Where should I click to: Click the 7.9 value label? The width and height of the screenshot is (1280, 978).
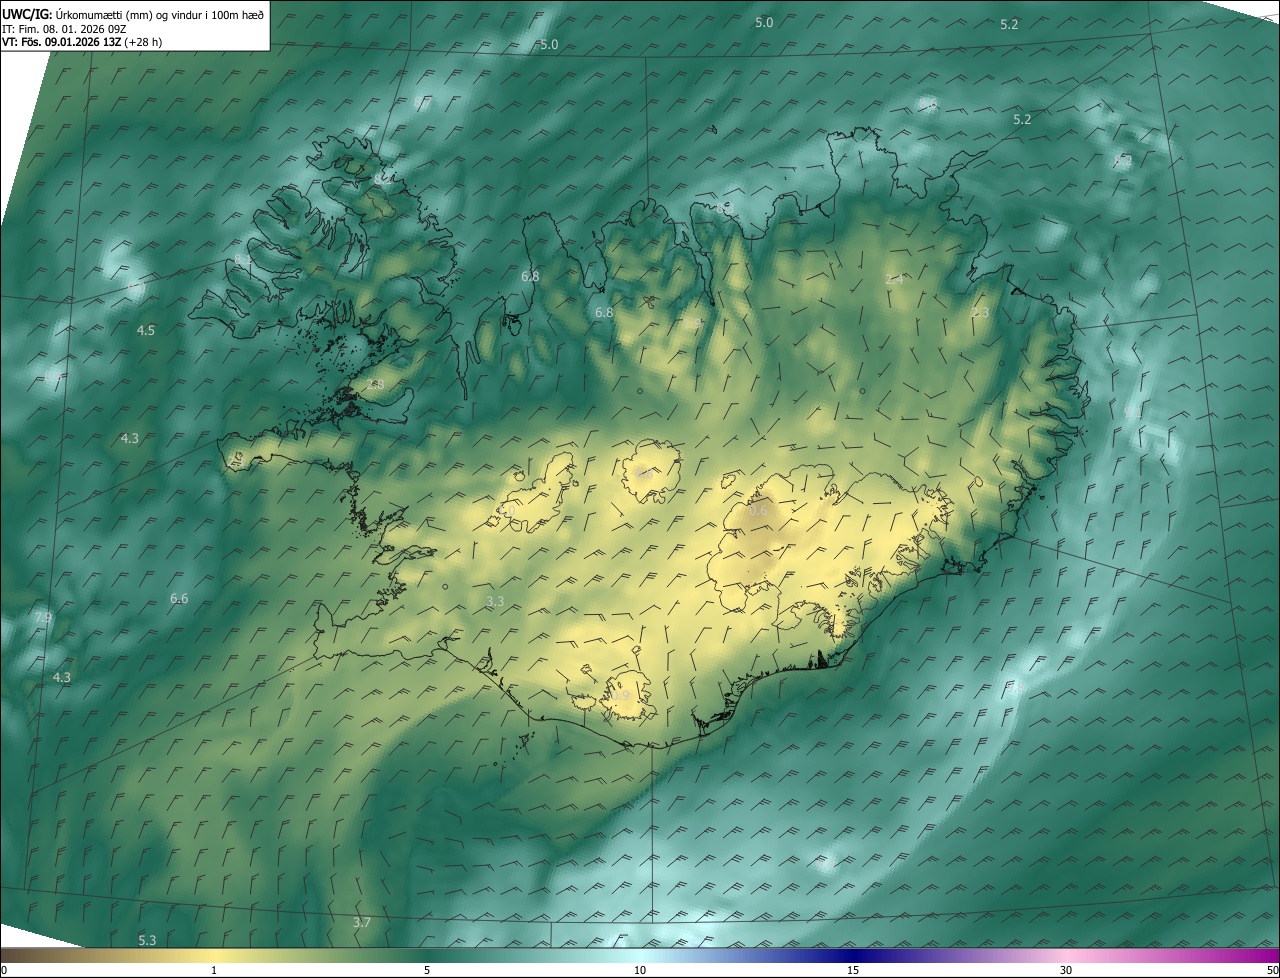point(43,618)
